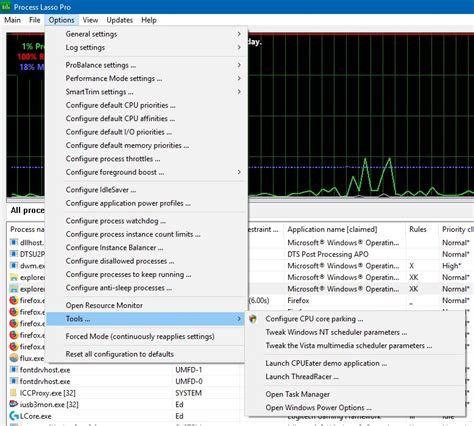Click the dwm.exe process icon
474x426 pixels.
coord(14,266)
